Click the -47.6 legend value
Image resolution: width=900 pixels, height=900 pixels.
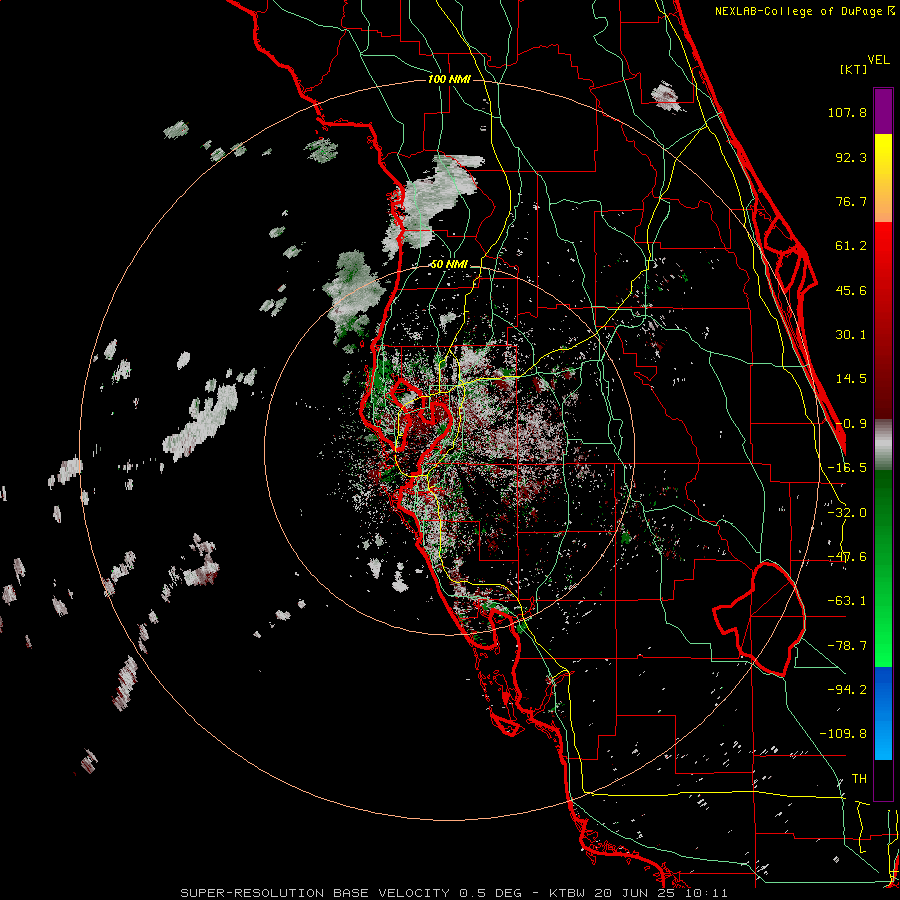click(847, 557)
